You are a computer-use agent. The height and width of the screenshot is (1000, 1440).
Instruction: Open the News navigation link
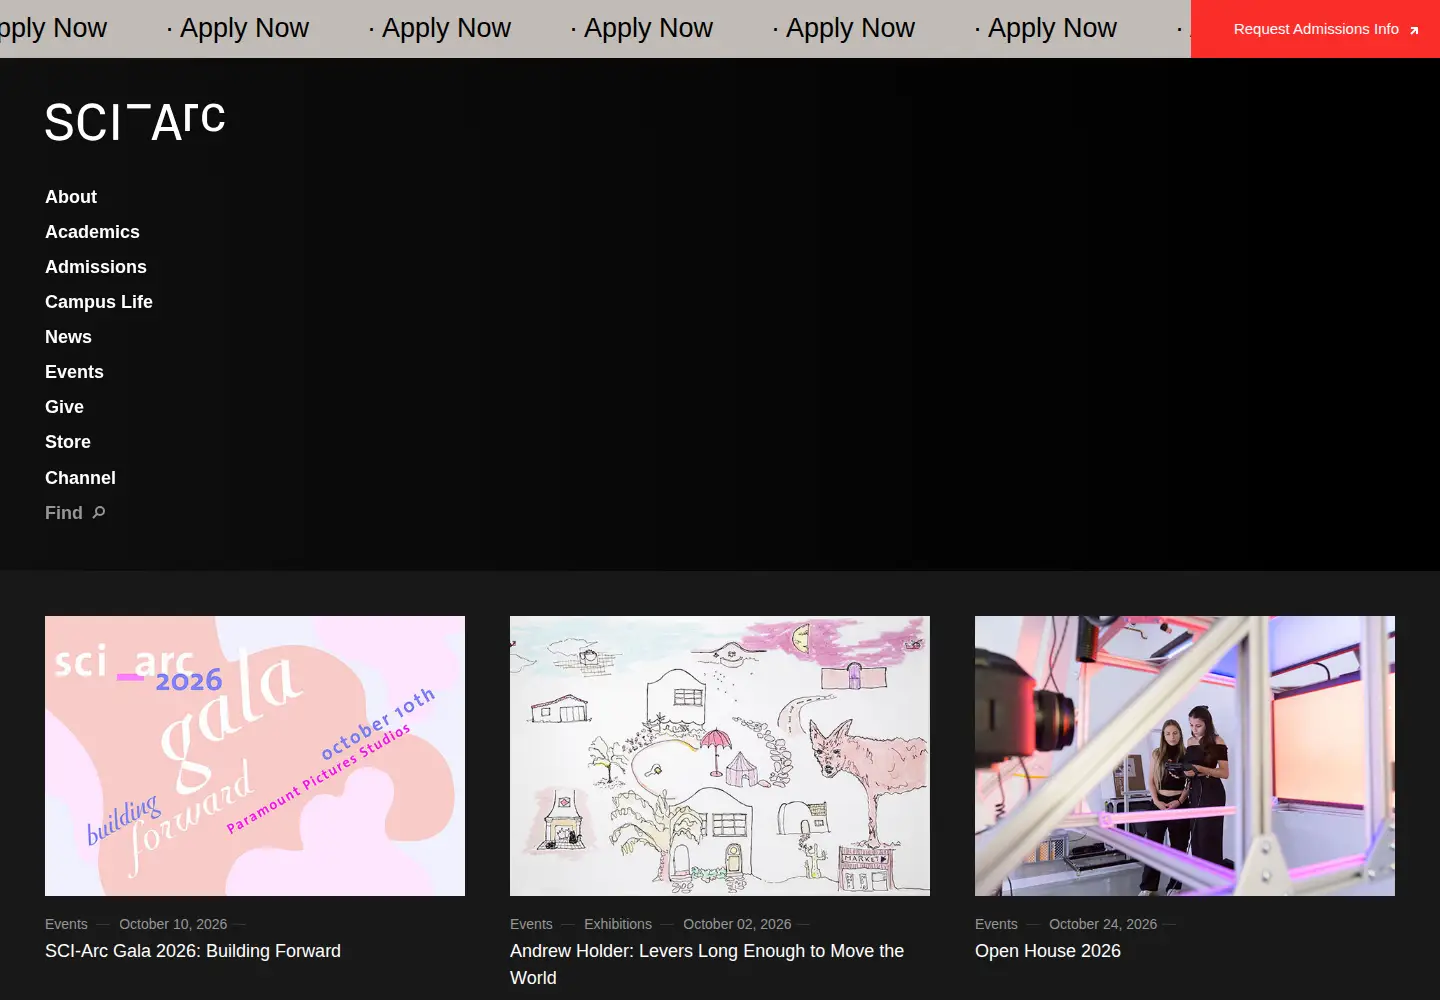click(68, 337)
